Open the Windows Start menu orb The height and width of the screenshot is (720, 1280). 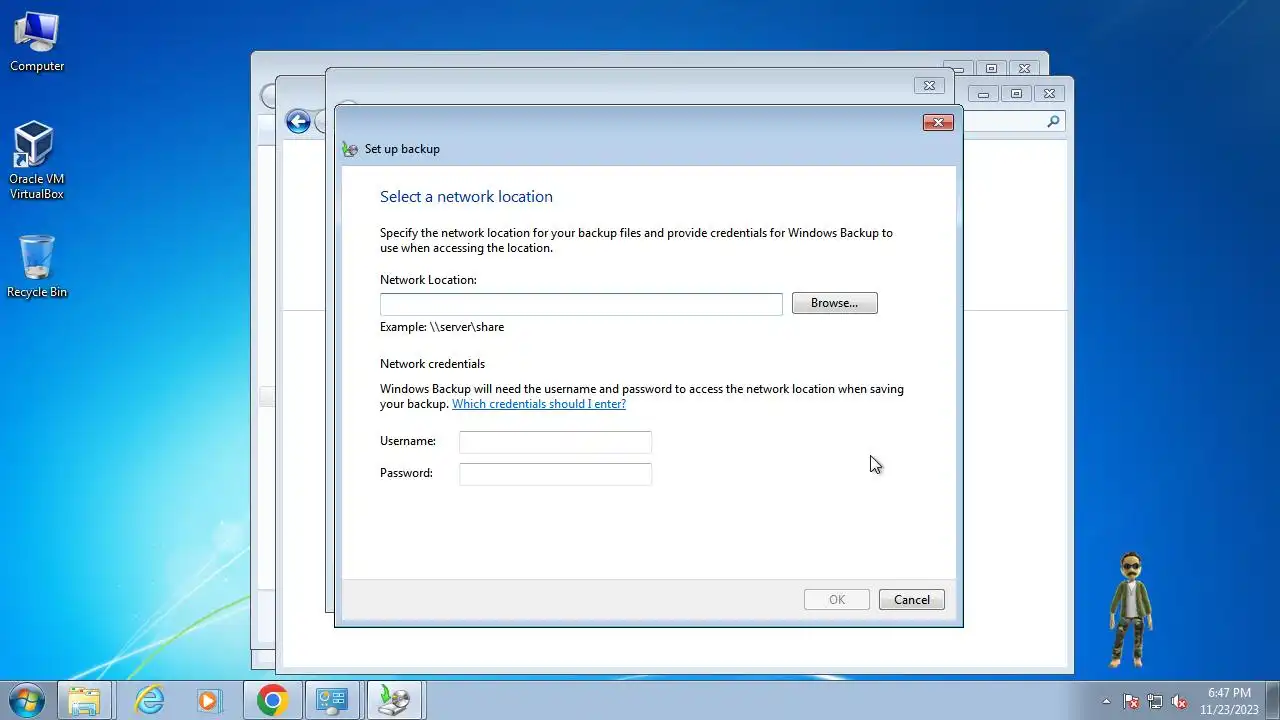26,700
